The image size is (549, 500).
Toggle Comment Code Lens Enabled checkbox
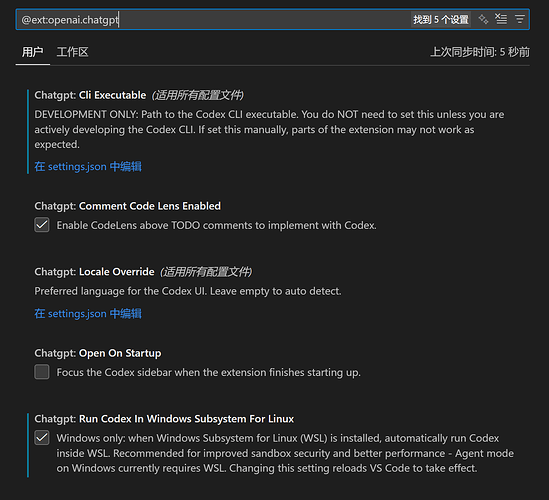(42, 225)
